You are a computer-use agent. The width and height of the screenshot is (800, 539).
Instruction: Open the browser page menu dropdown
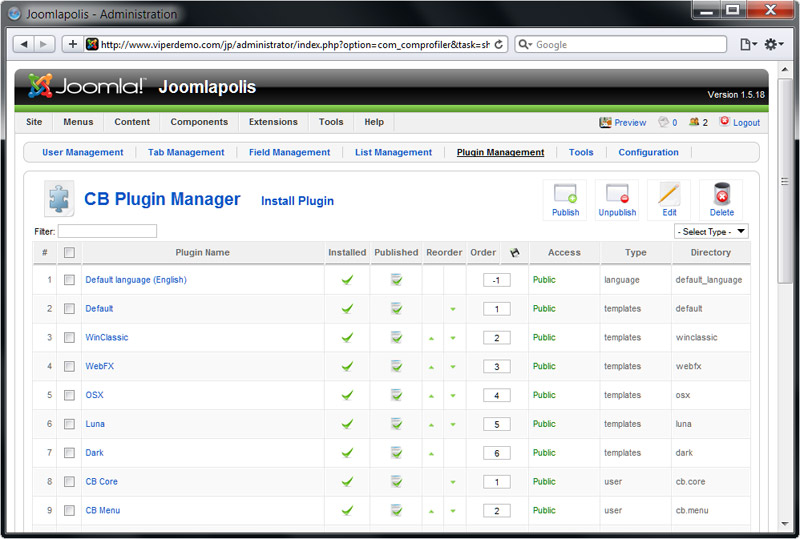pyautogui.click(x=748, y=44)
